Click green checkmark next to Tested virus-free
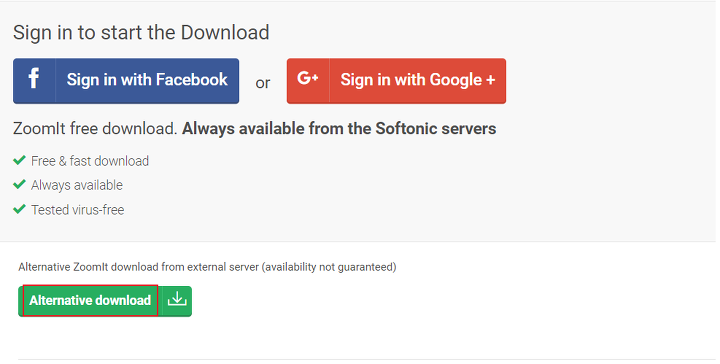720x364 pixels. (x=19, y=209)
